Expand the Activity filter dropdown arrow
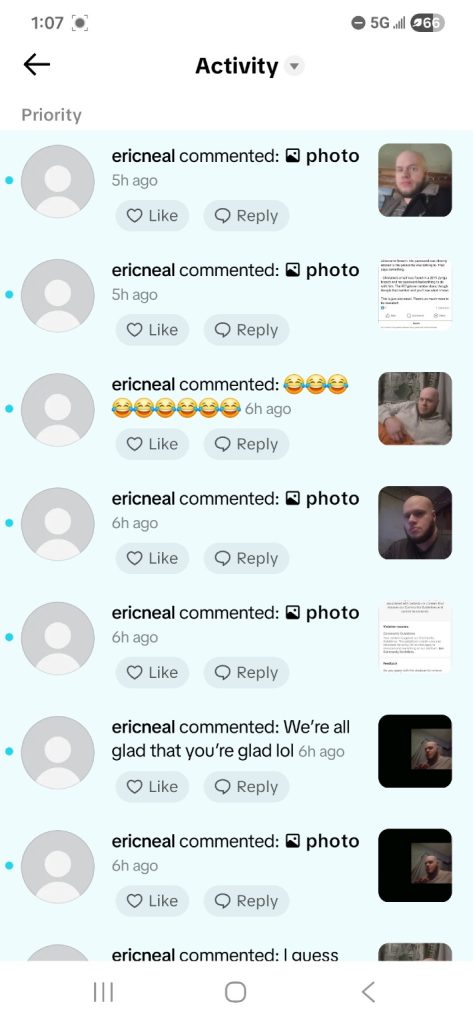This screenshot has width=473, height=1024. 295,66
